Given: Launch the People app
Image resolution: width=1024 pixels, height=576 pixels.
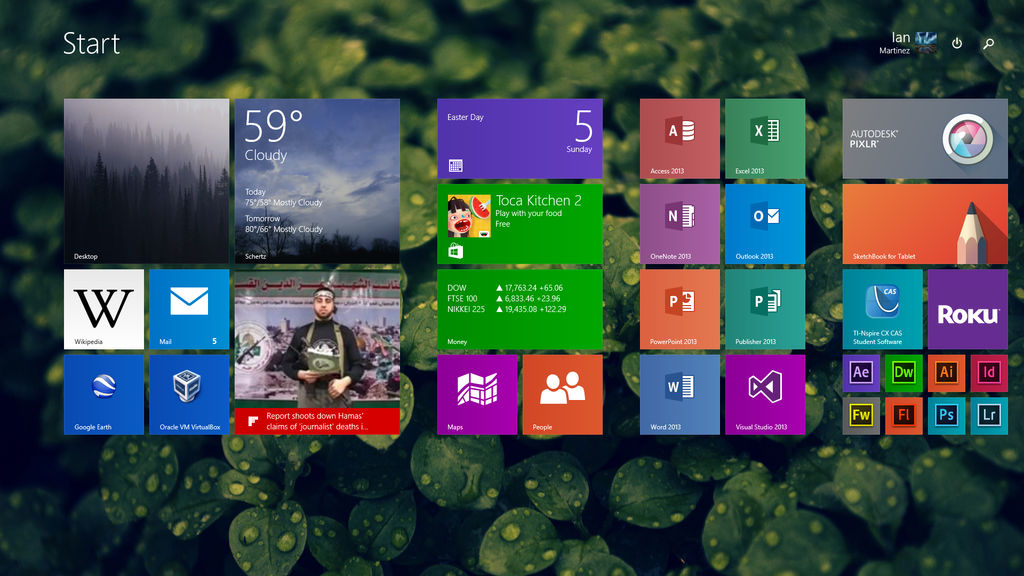Looking at the screenshot, I should 562,395.
